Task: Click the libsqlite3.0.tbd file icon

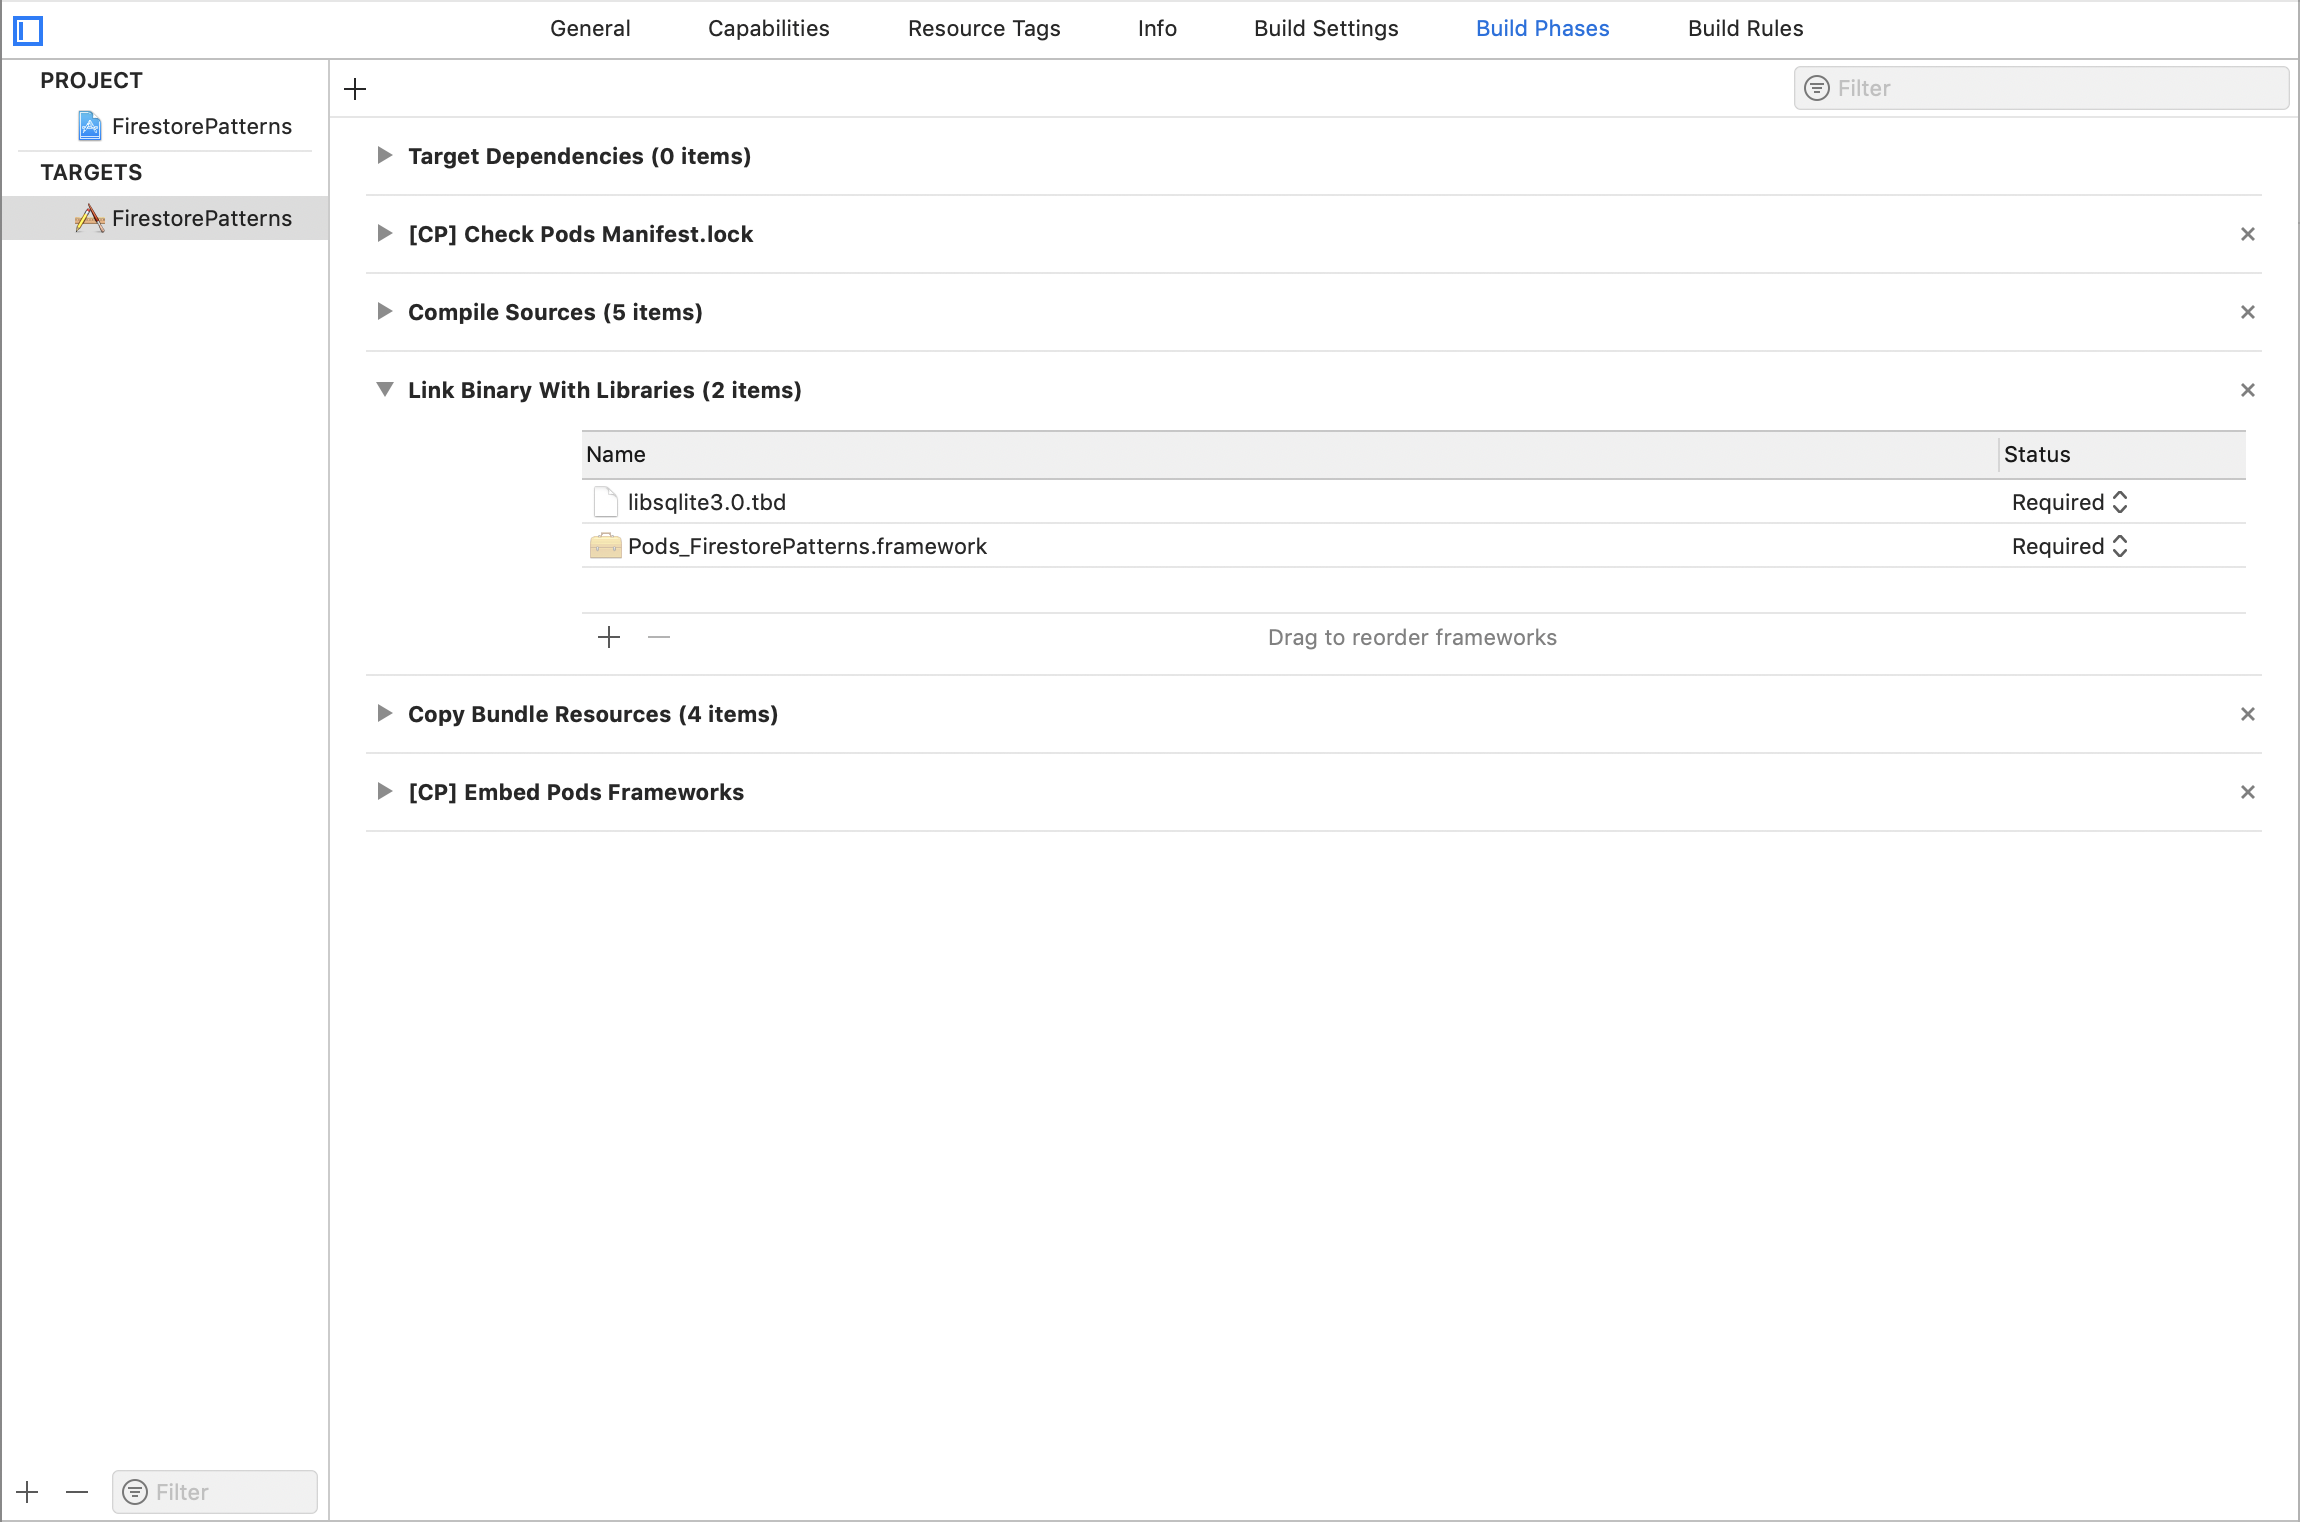Action: click(605, 501)
